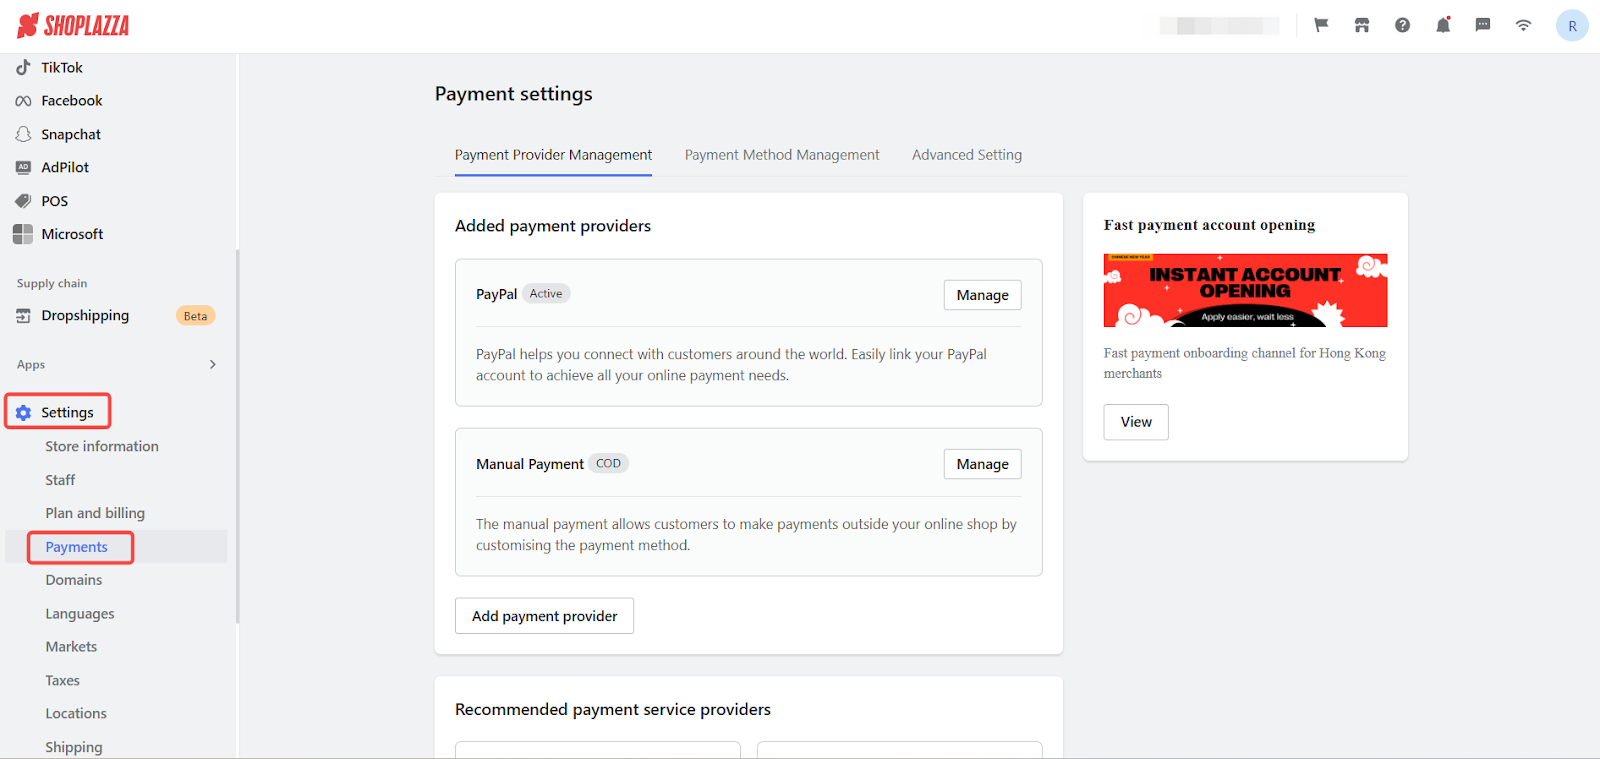Expand the Apps section chevron
The image size is (1600, 759).
pos(212,365)
